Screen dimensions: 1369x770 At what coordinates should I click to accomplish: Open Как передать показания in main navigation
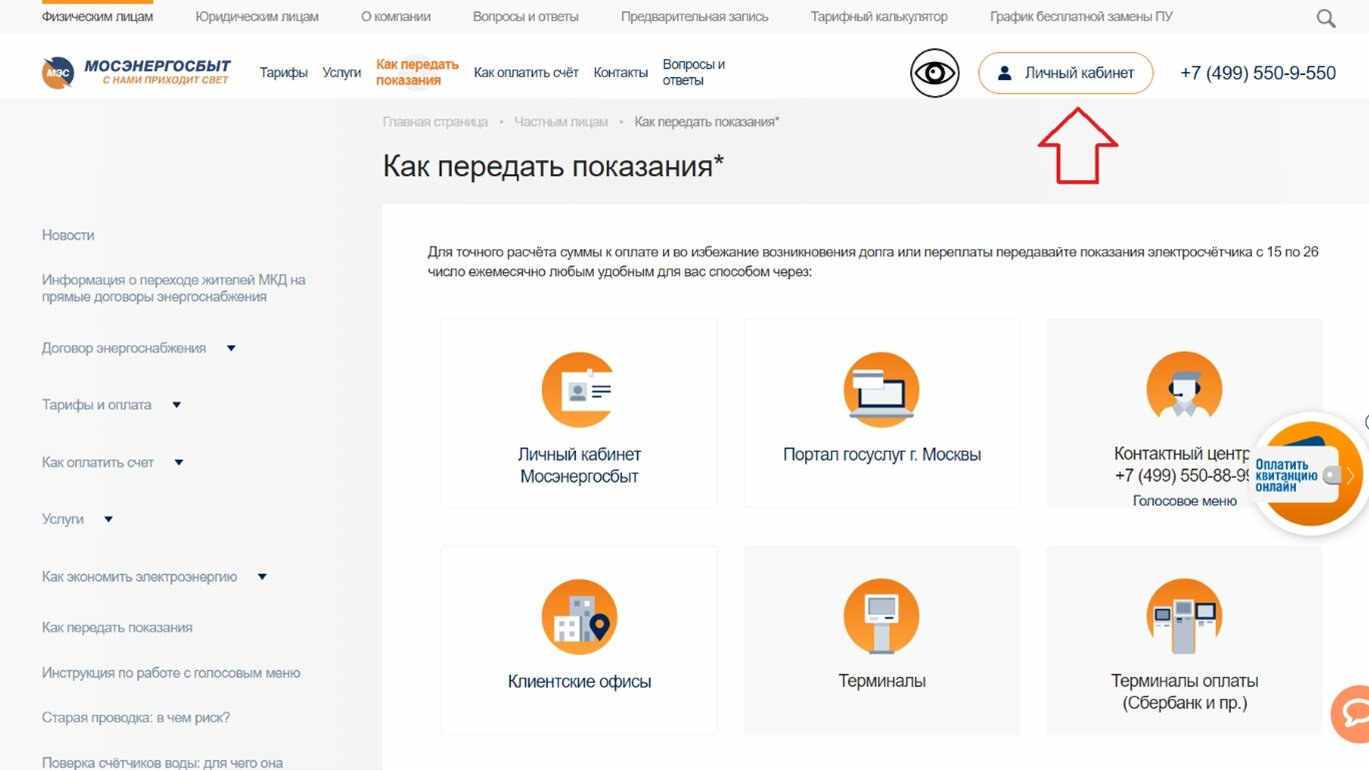pyautogui.click(x=417, y=72)
